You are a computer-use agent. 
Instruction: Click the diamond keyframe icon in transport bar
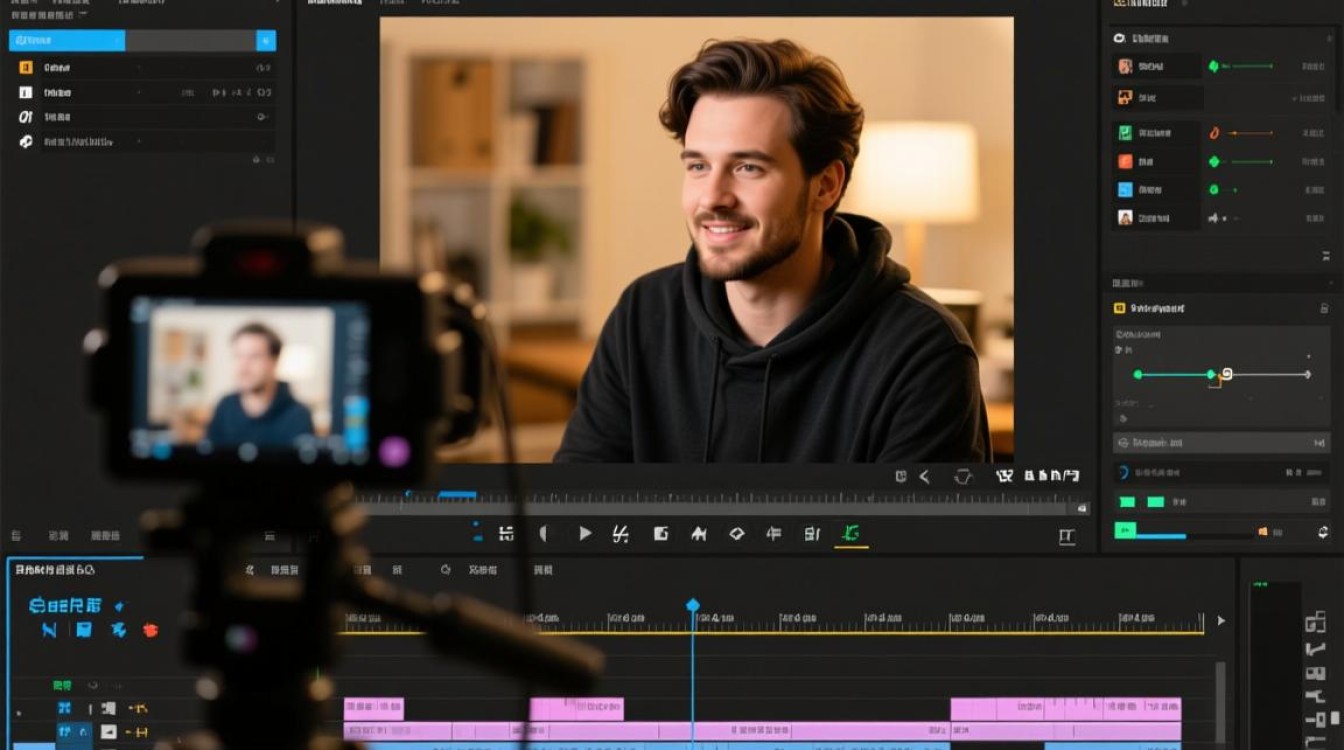point(737,534)
